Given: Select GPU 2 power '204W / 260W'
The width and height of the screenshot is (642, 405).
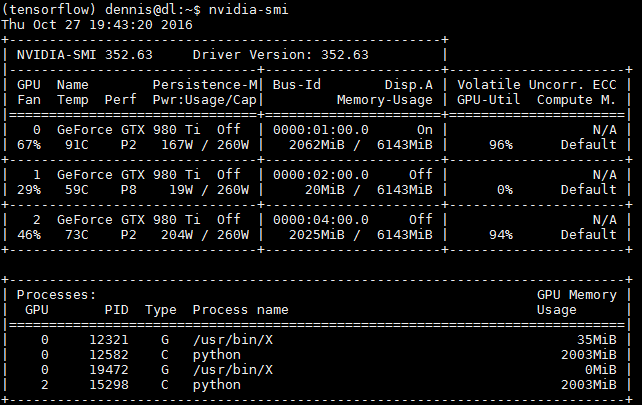Looking at the screenshot, I should tap(205, 235).
